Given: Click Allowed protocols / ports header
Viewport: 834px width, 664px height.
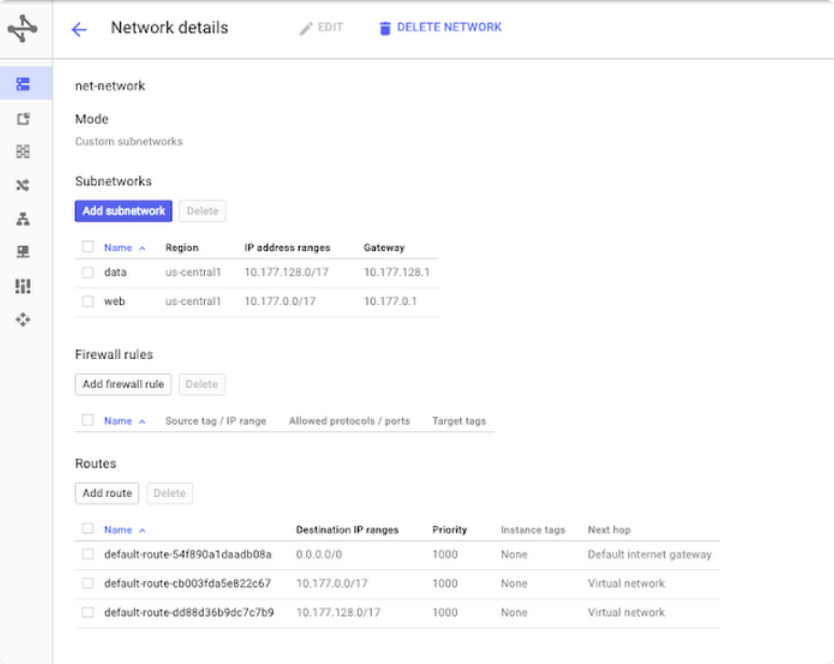Looking at the screenshot, I should pyautogui.click(x=349, y=421).
